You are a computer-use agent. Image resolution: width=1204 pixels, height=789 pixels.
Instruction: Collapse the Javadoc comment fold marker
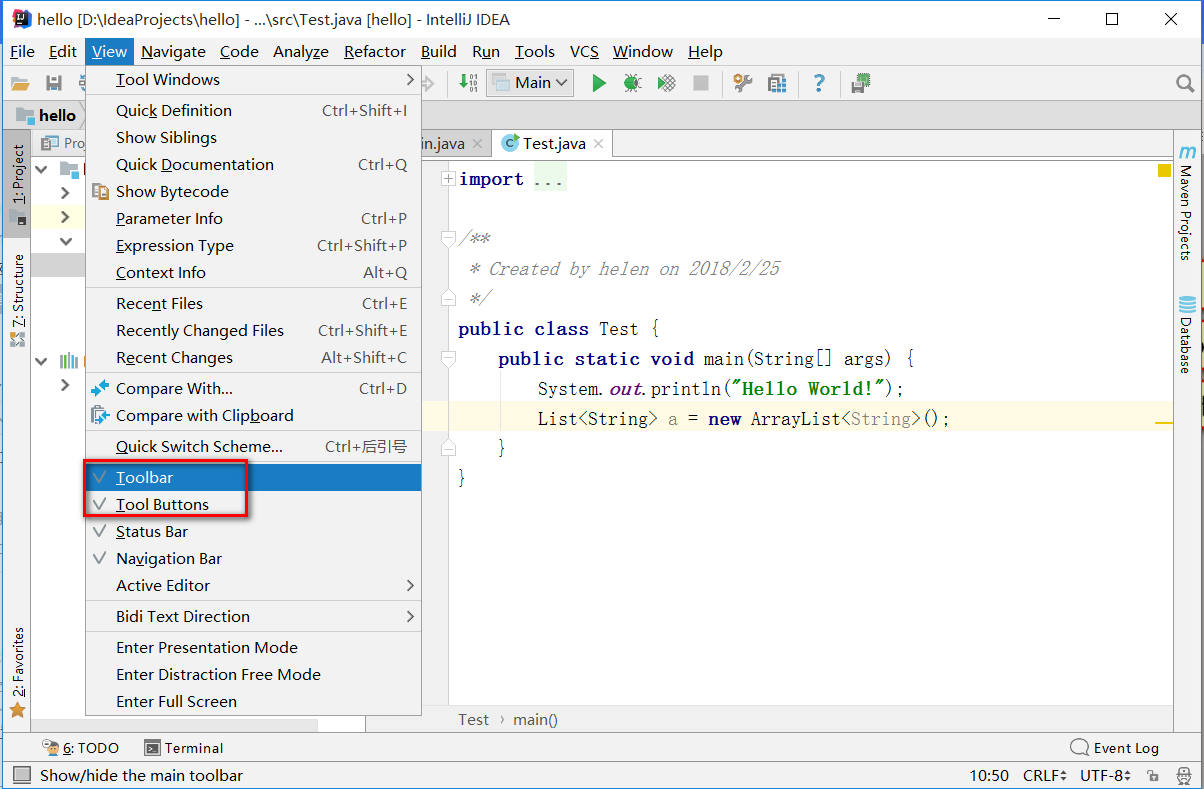coord(448,239)
